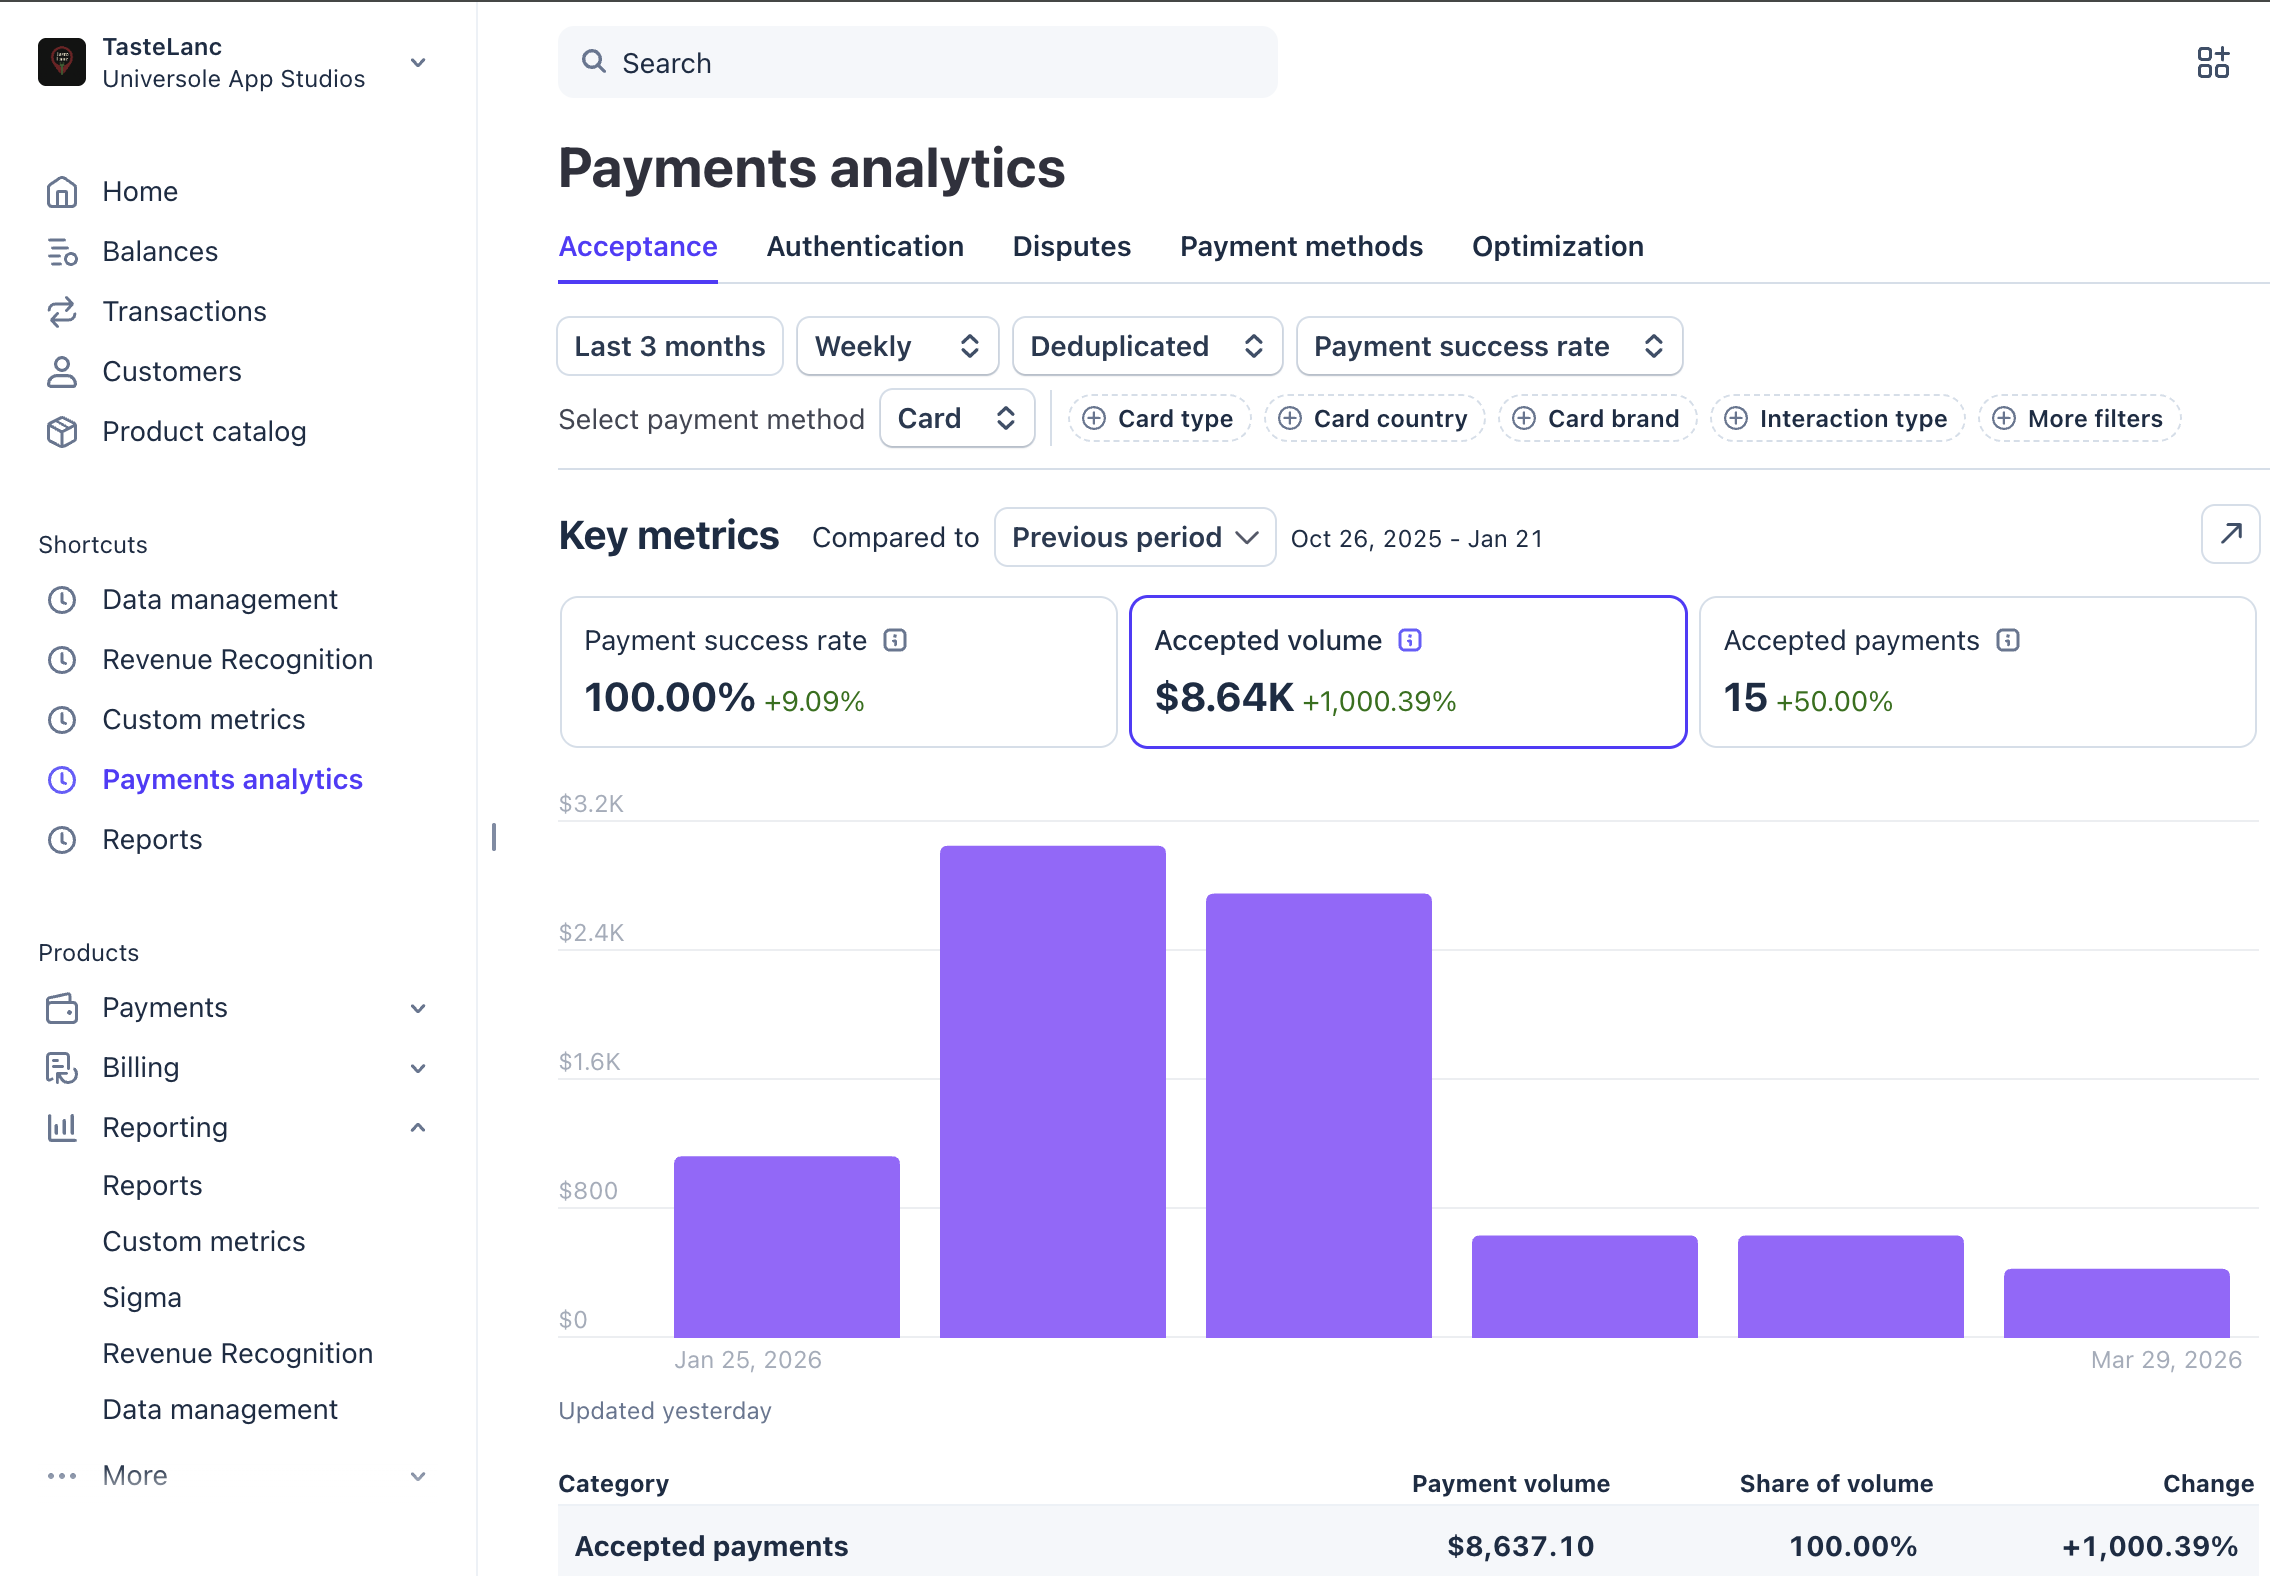The width and height of the screenshot is (2270, 1576).
Task: Add the Interaction type filter
Action: click(x=1837, y=418)
